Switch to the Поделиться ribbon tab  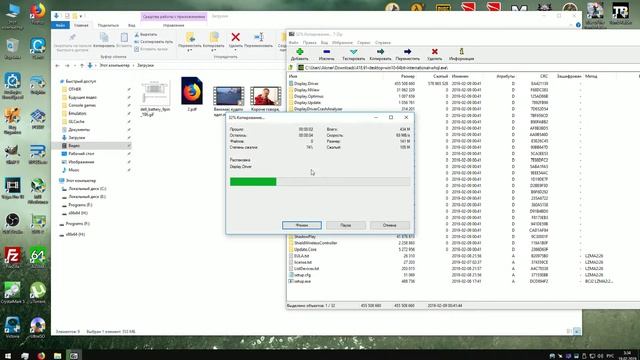tap(108, 25)
